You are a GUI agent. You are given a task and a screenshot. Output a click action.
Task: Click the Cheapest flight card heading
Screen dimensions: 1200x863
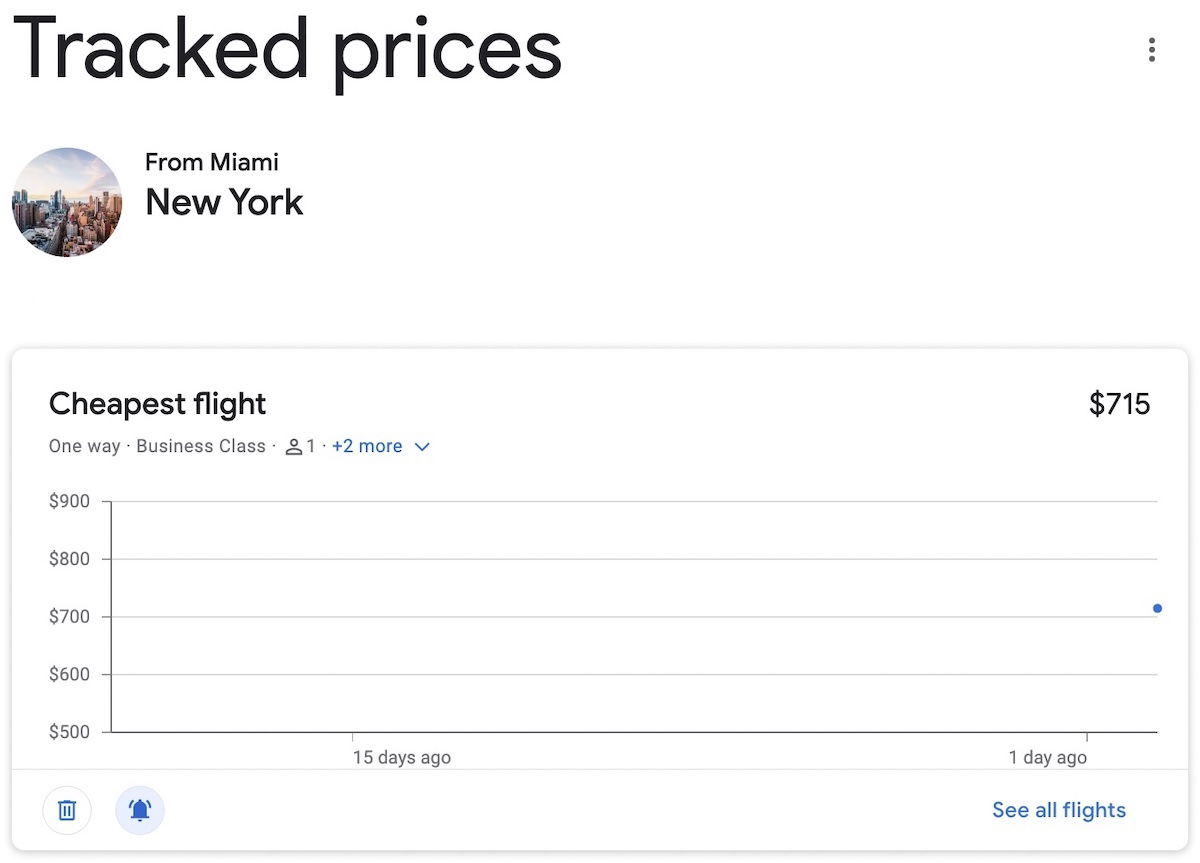pos(158,404)
